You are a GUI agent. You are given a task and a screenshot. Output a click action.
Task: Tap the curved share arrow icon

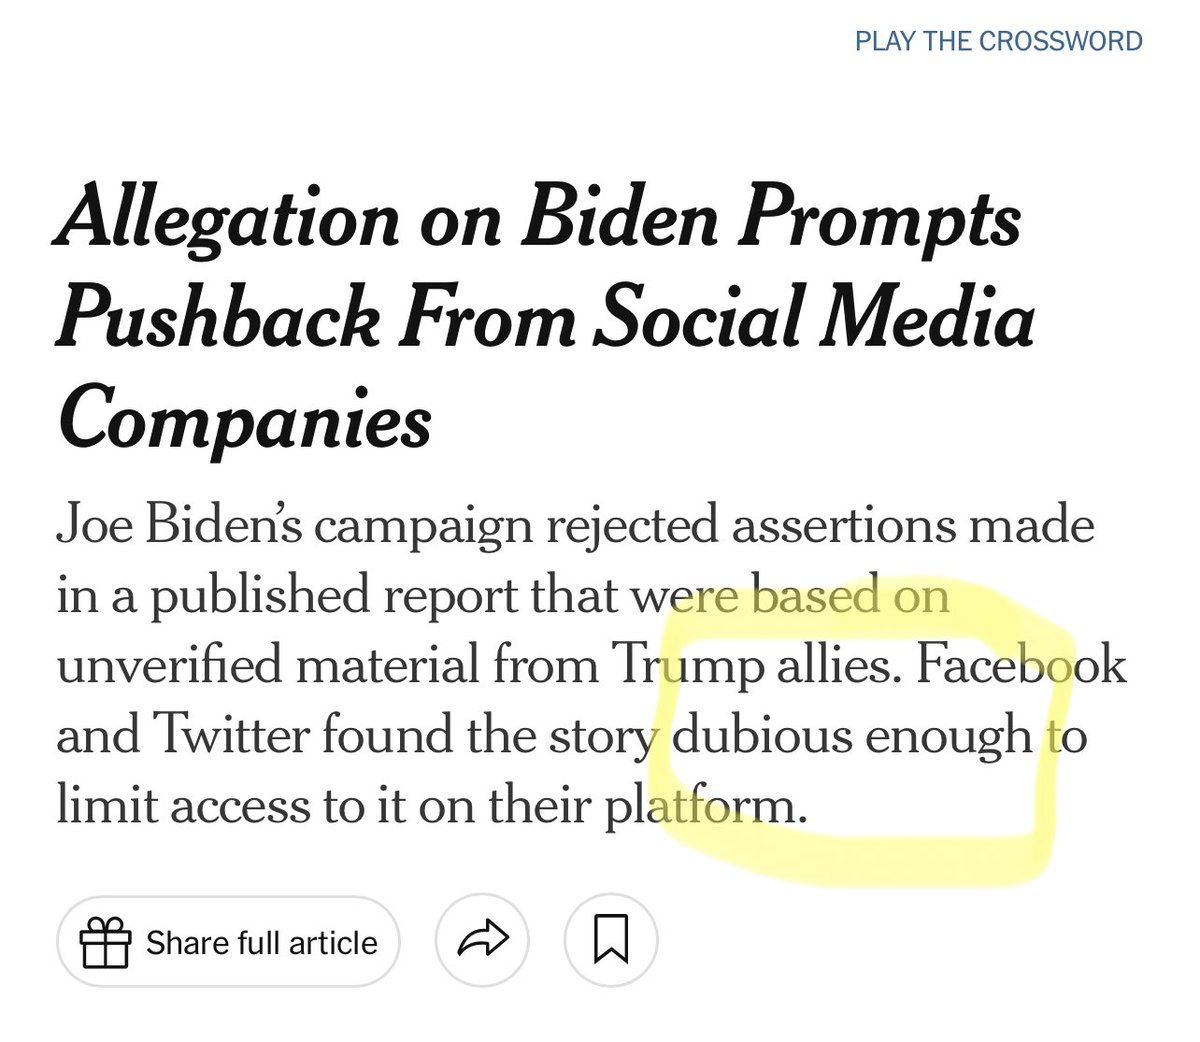pos(482,942)
